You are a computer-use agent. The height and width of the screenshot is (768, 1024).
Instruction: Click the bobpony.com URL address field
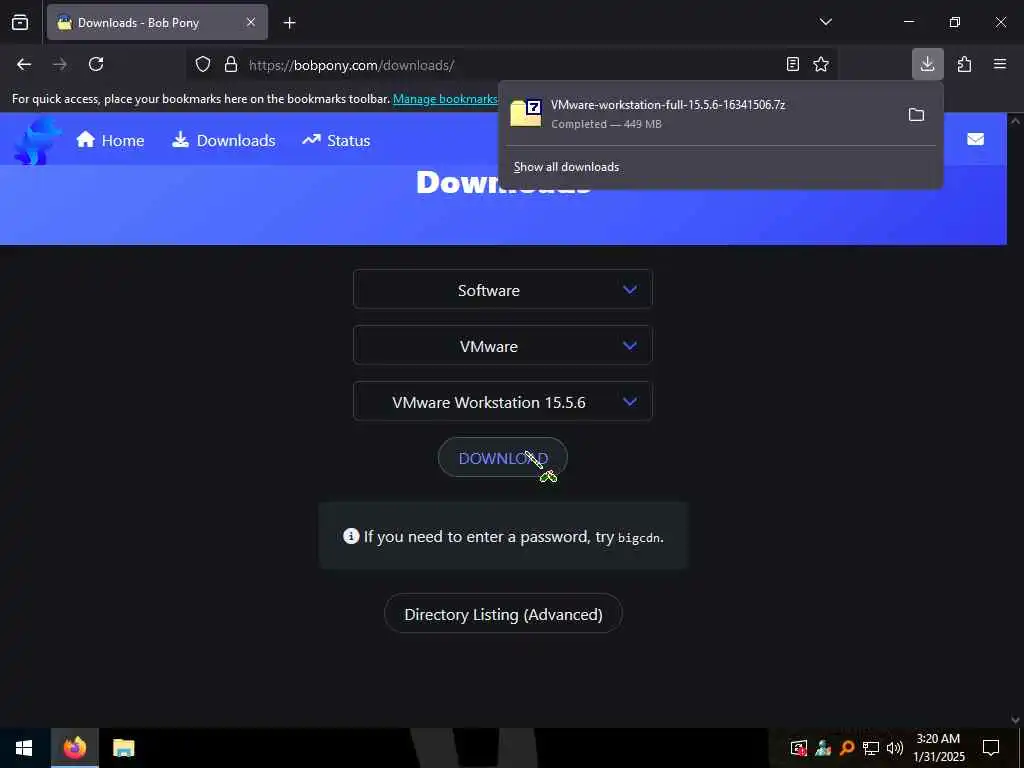(x=511, y=65)
